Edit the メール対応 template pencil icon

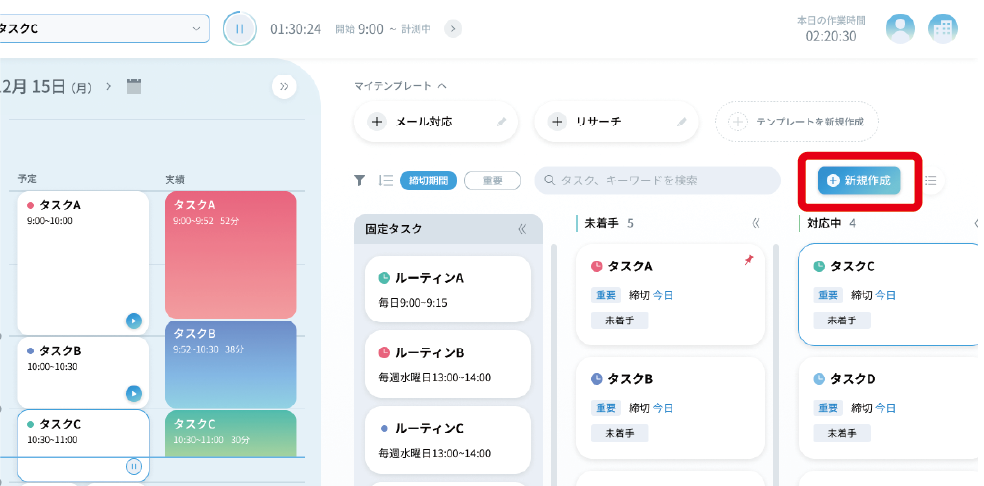pyautogui.click(x=502, y=122)
